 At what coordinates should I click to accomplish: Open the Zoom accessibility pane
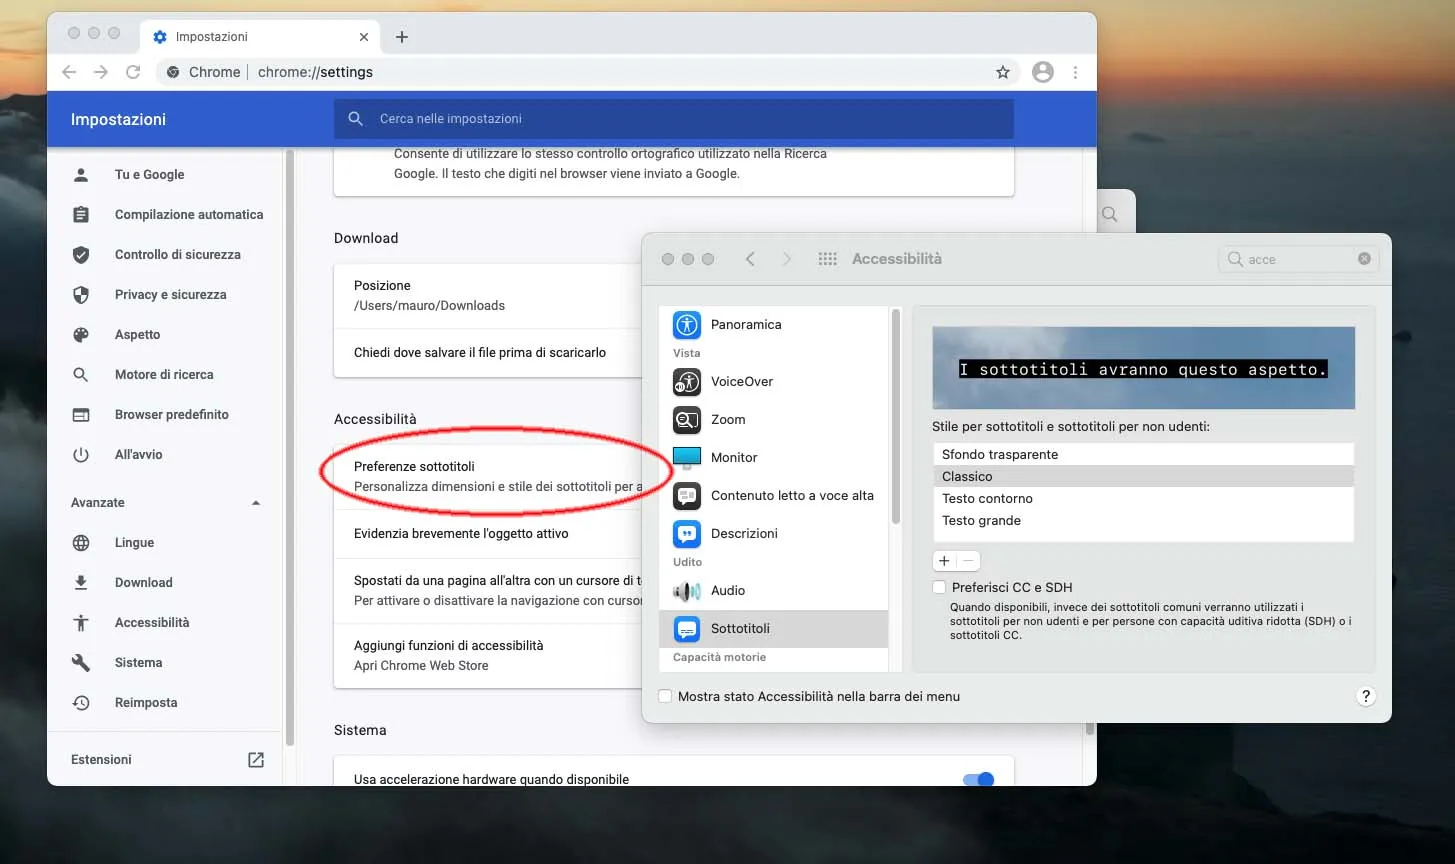[686, 420]
